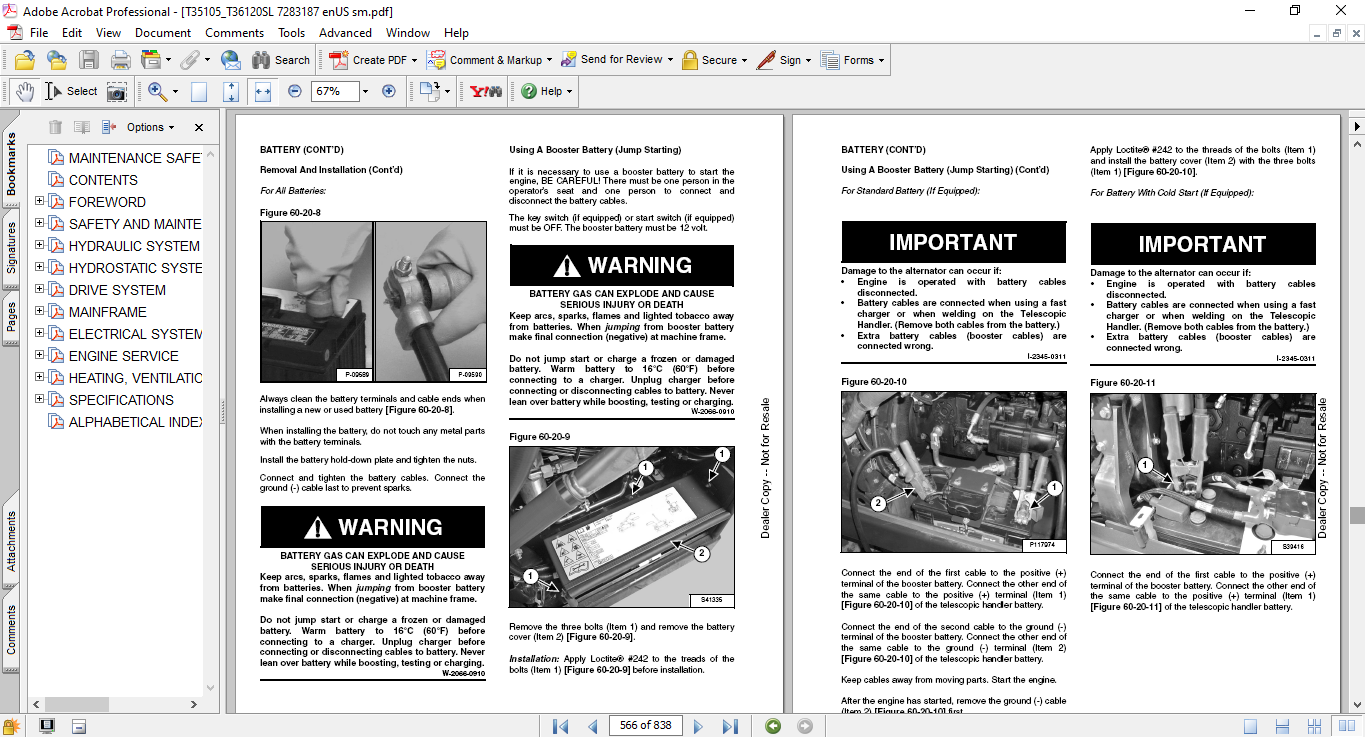1365x737 pixels.
Task: Choose the Snapshot camera tool
Action: coord(117,91)
